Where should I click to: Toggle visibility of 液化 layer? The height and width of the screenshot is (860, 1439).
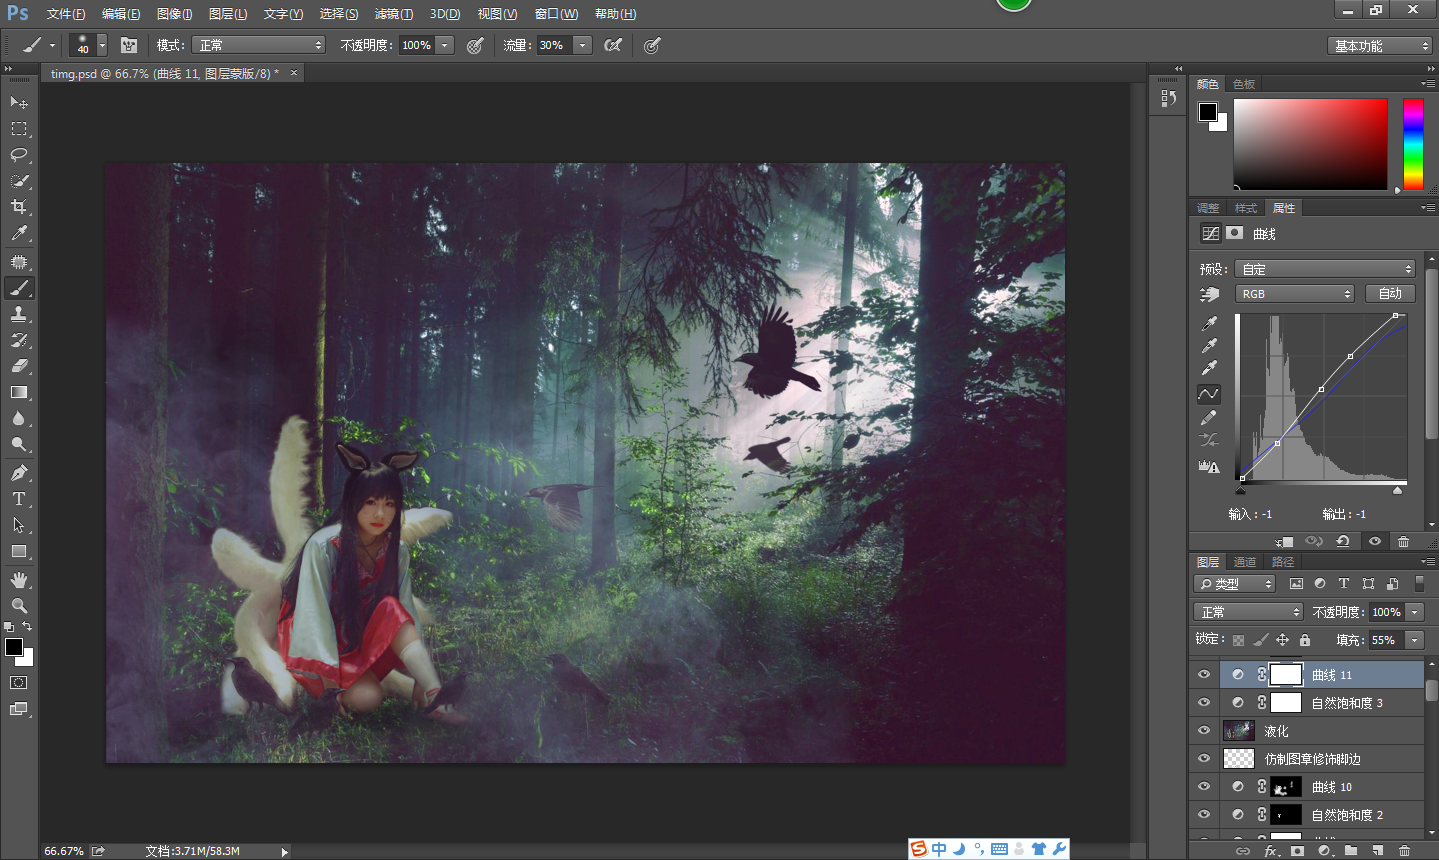pos(1204,731)
